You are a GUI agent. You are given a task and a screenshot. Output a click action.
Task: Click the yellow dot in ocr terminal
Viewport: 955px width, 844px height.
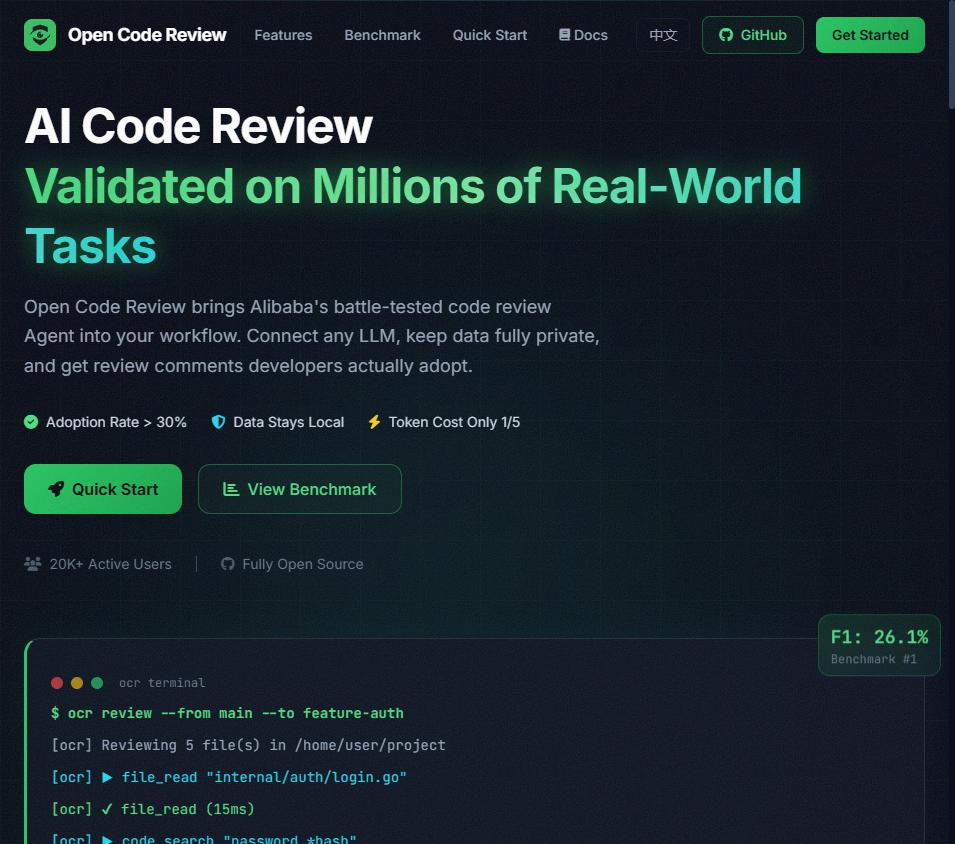[77, 683]
